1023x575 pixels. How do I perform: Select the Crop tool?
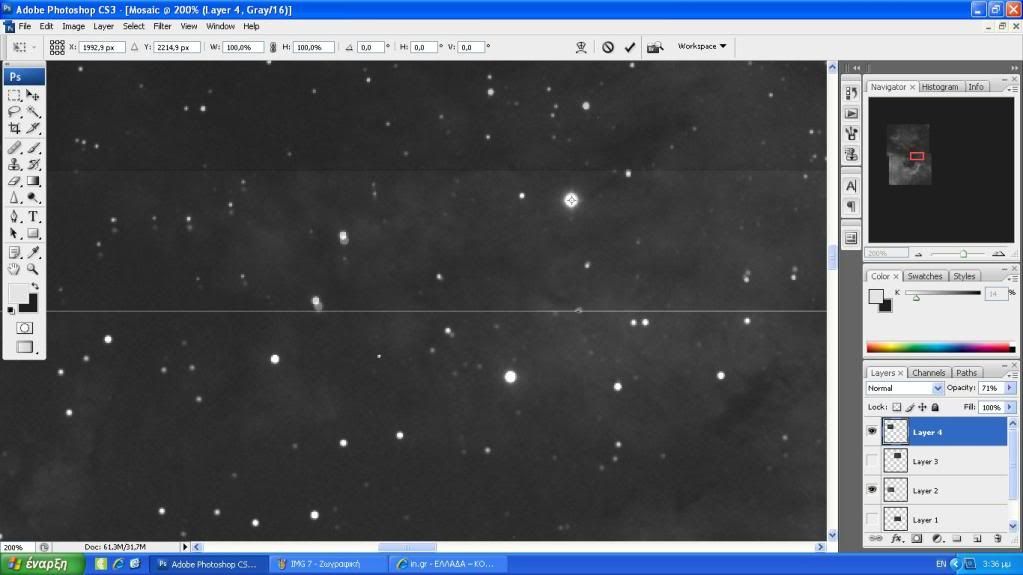tap(14, 128)
